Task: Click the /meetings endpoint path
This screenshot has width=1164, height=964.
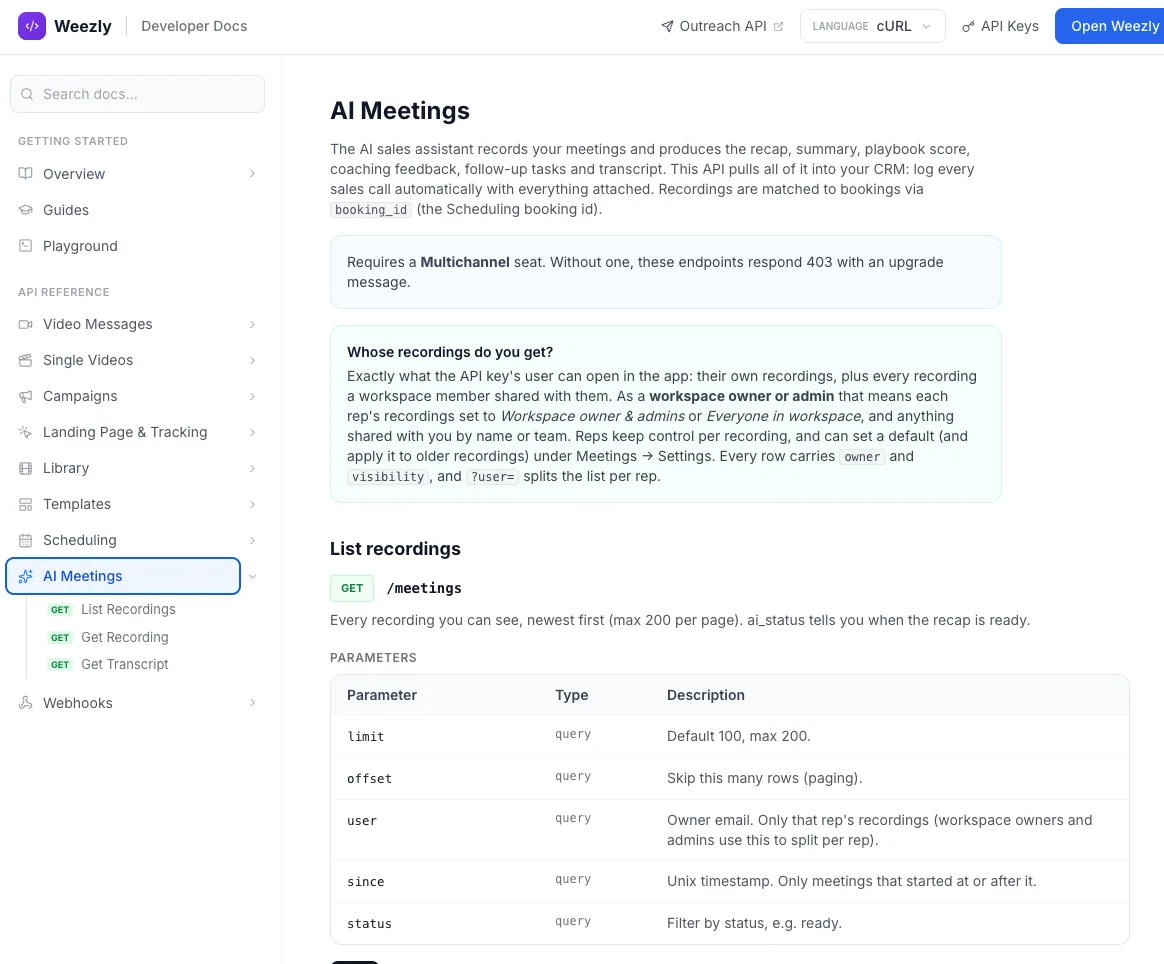Action: coord(424,588)
